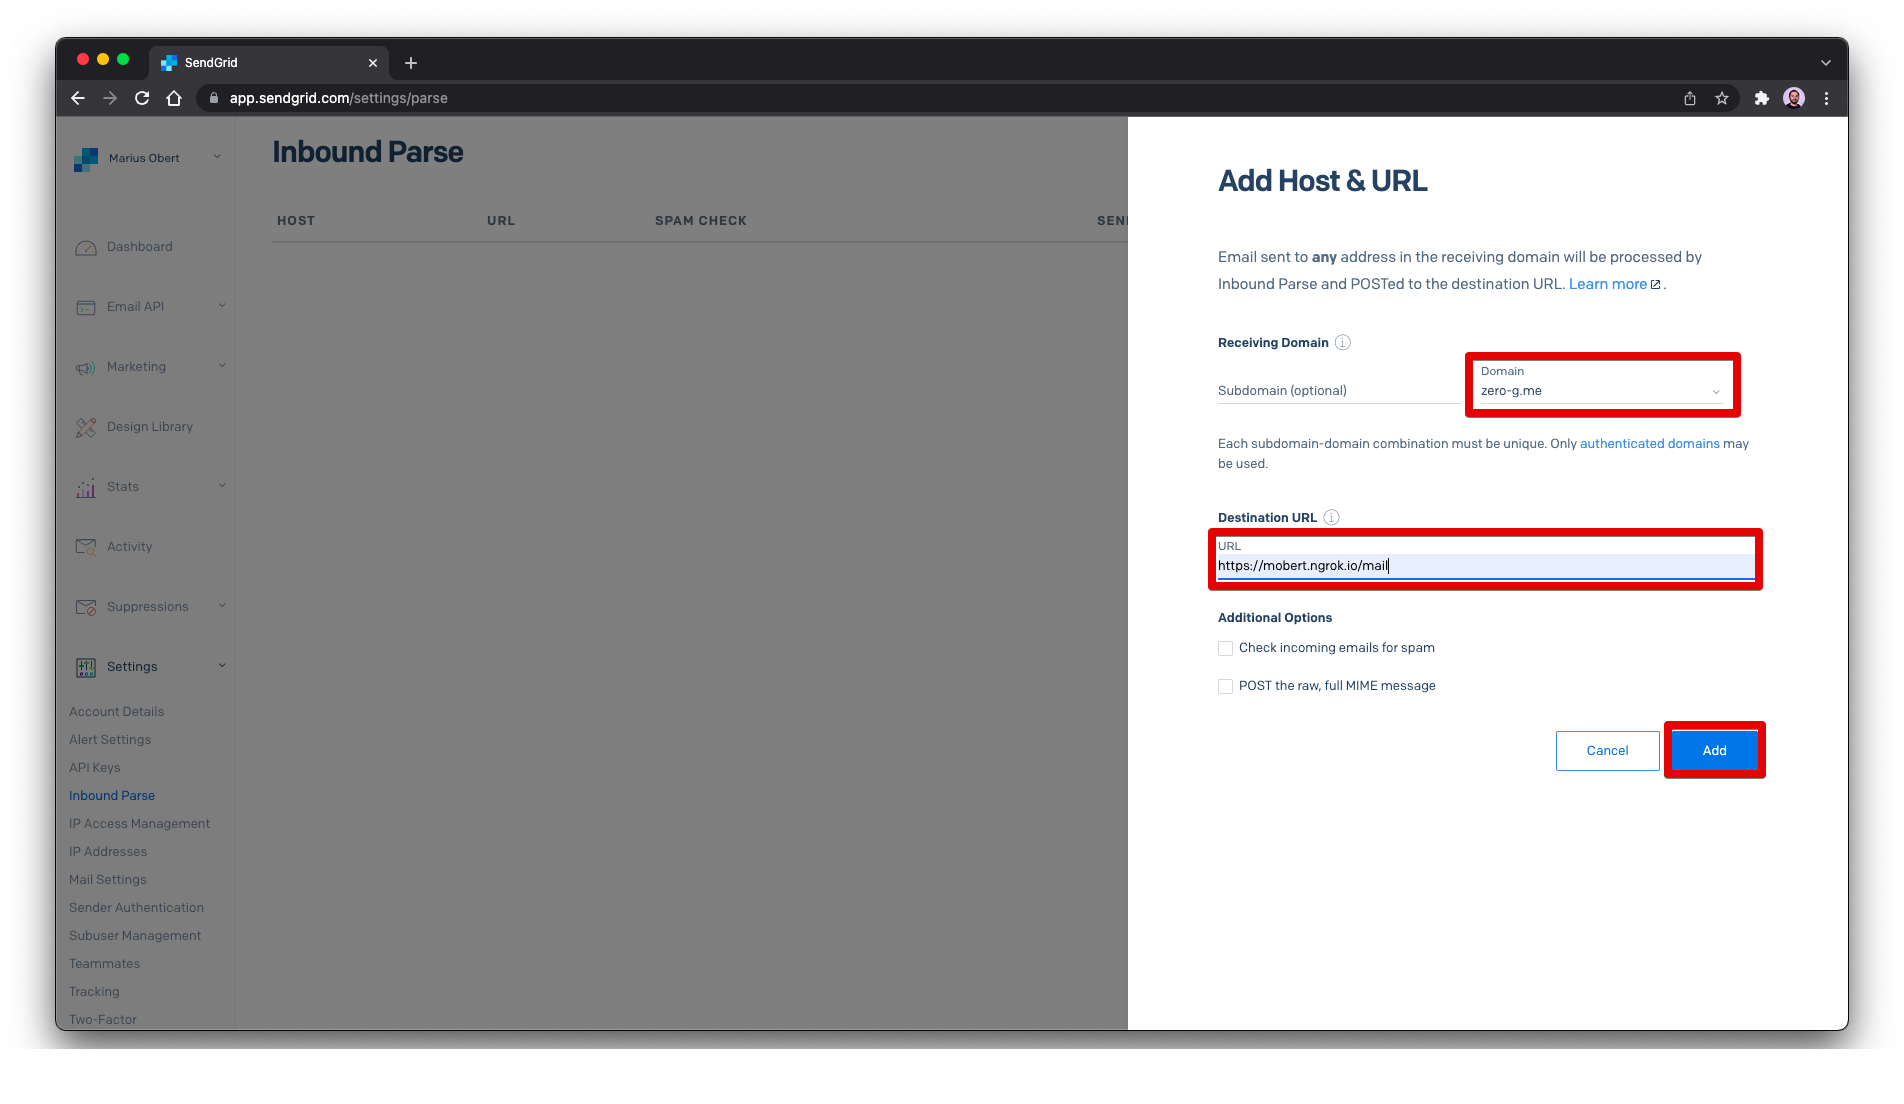Click the Destination URL input field

(x=1485, y=566)
